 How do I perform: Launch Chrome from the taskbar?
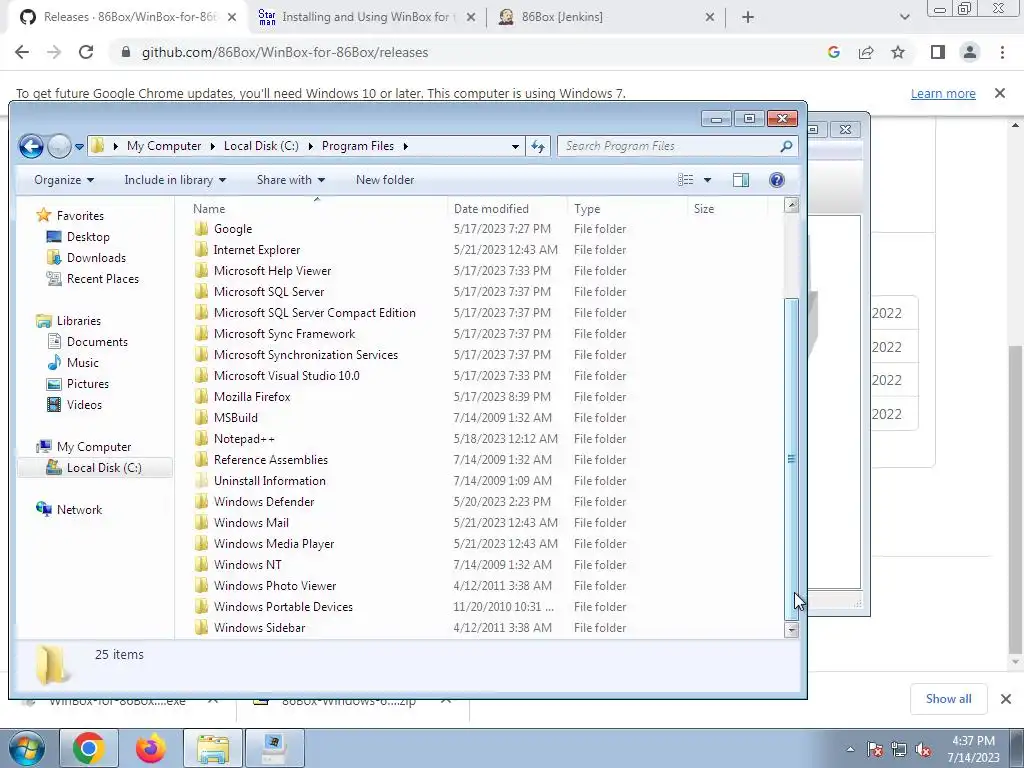(89, 748)
